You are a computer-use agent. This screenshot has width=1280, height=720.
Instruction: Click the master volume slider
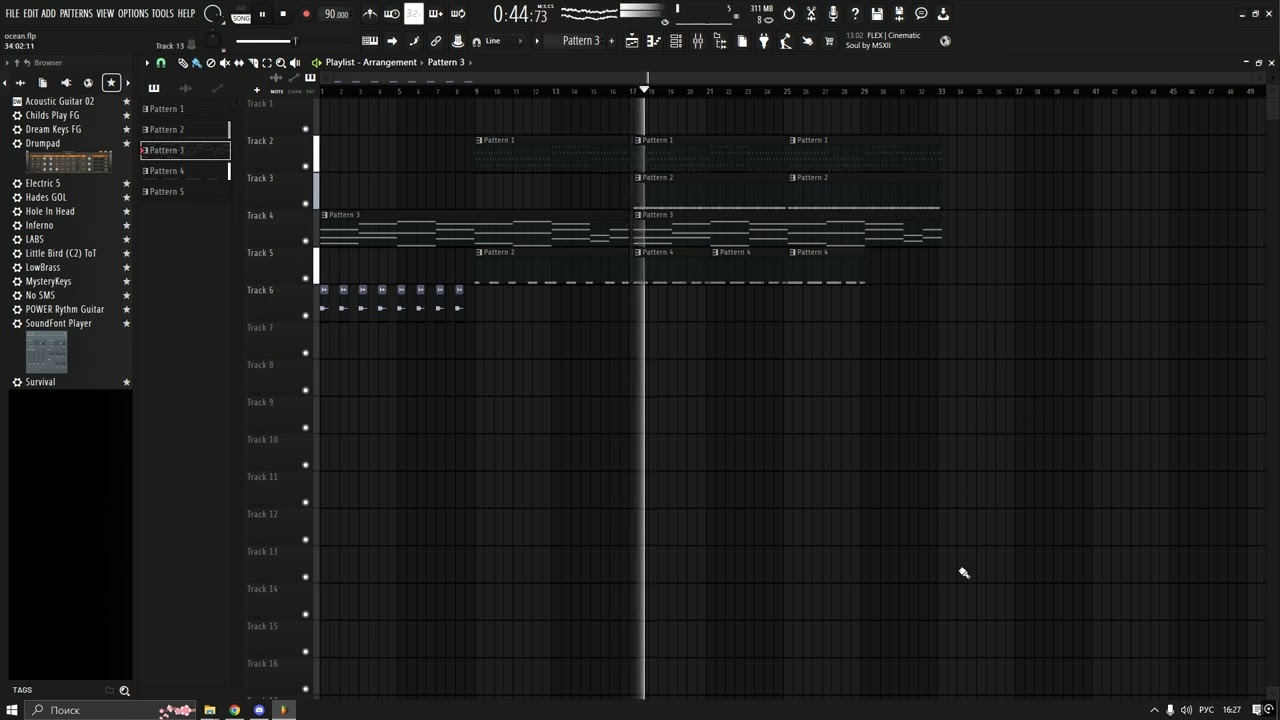coord(266,41)
